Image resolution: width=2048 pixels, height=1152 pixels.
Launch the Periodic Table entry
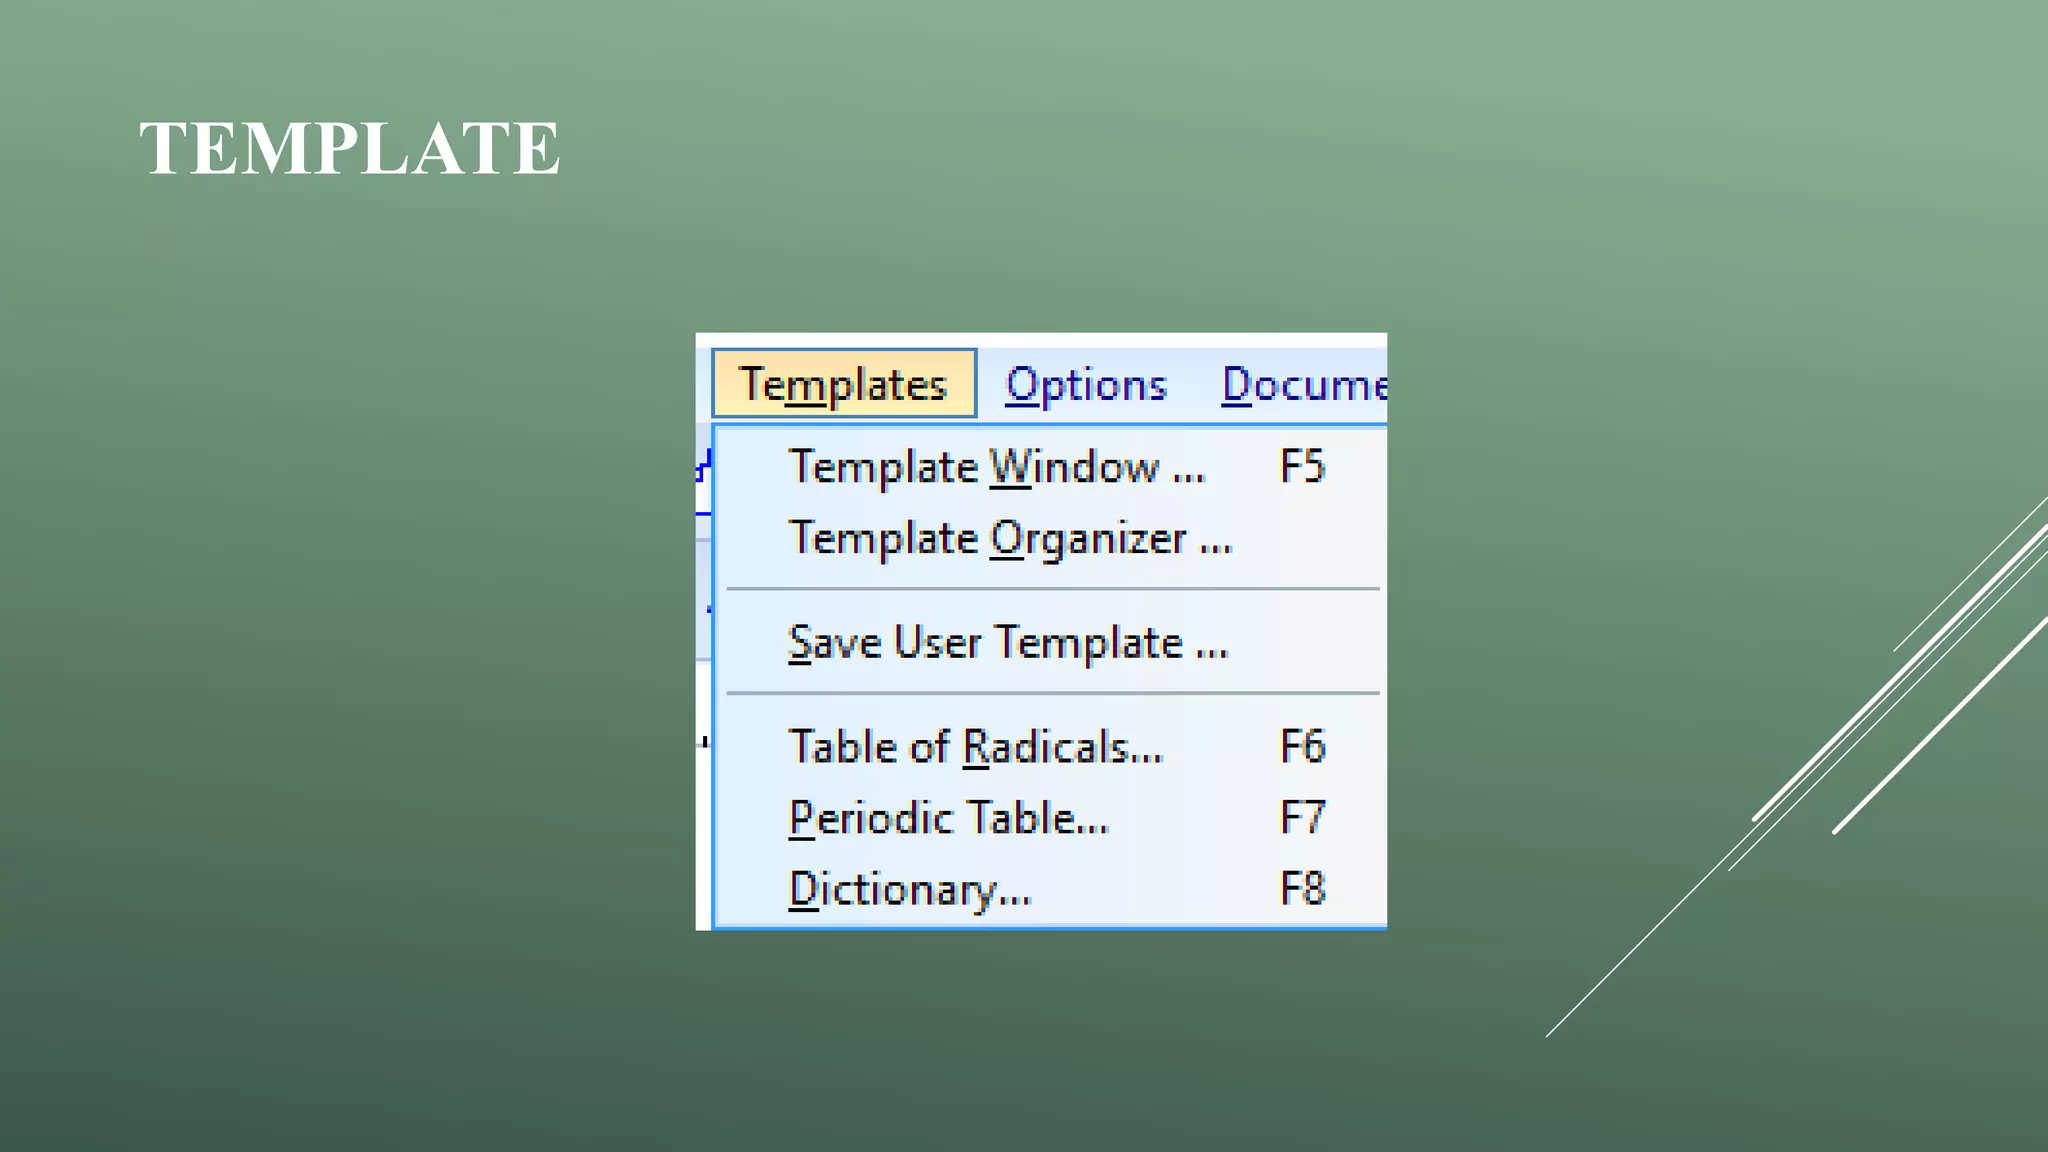click(x=948, y=818)
